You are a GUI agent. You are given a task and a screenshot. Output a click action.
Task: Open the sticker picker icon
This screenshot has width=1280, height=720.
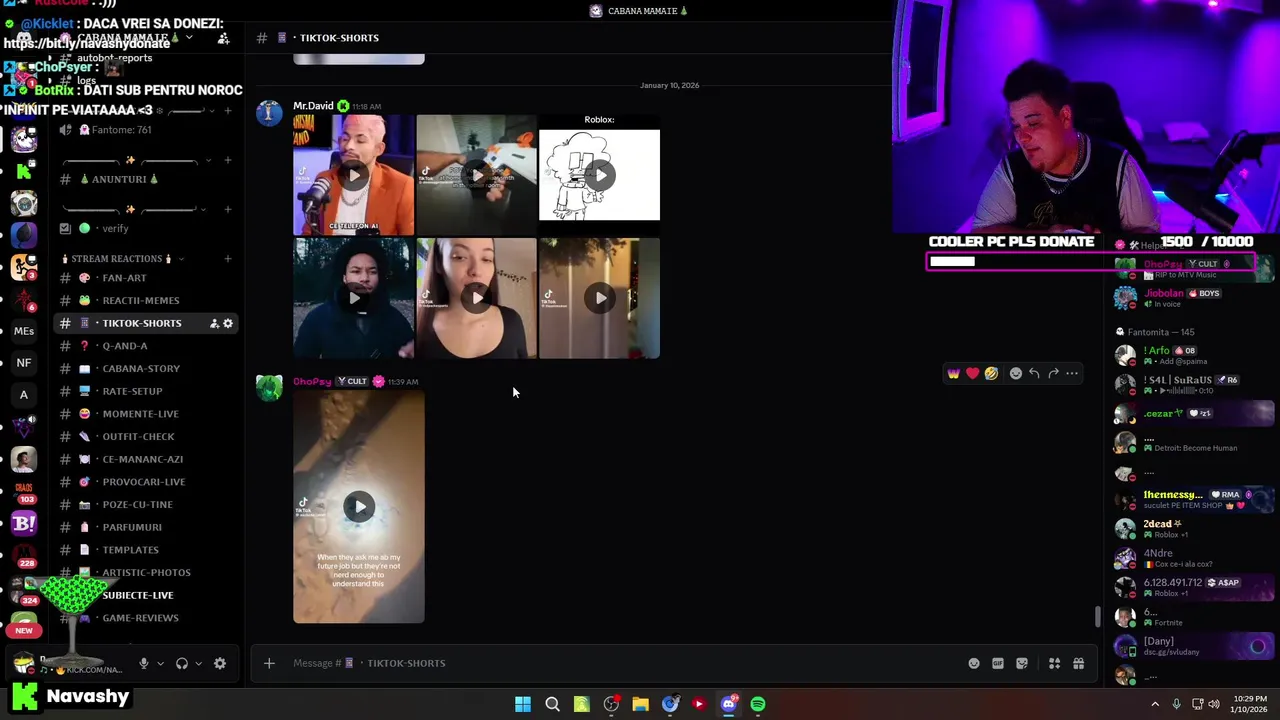[x=1022, y=663]
